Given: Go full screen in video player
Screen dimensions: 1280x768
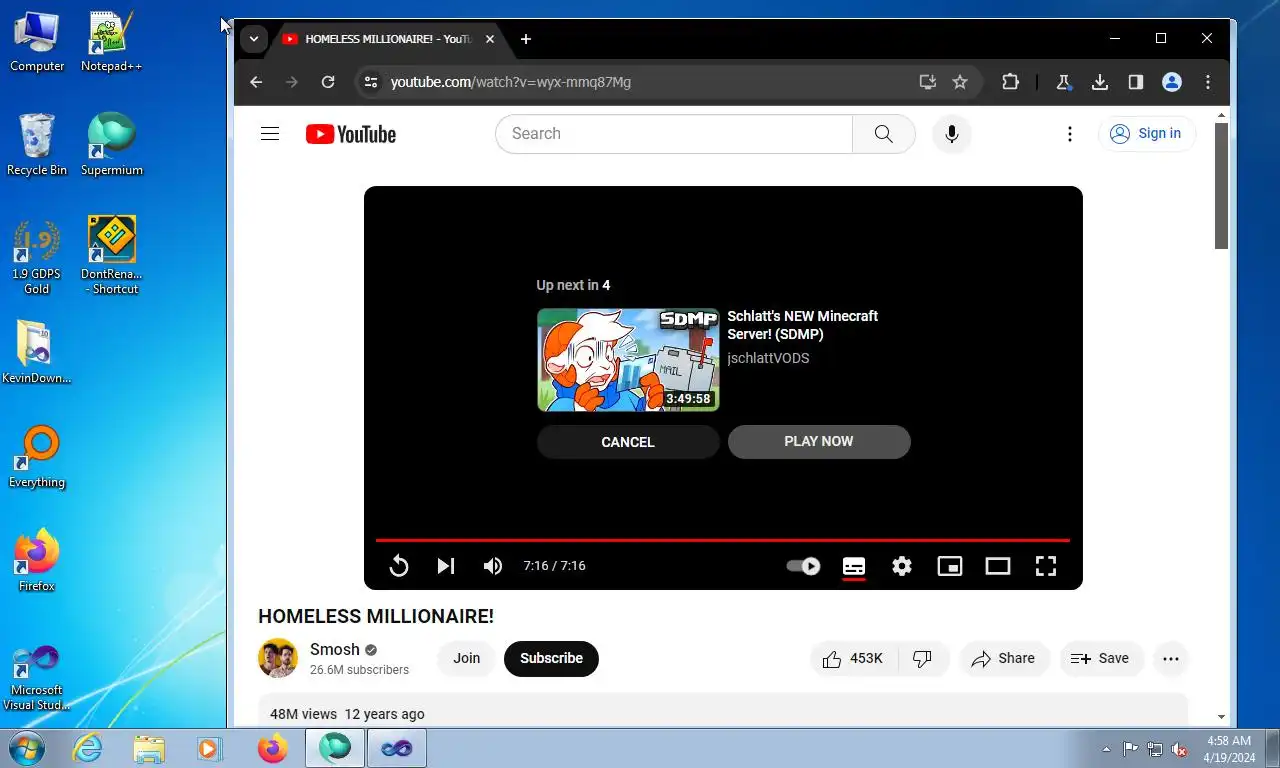Looking at the screenshot, I should point(1046,566).
